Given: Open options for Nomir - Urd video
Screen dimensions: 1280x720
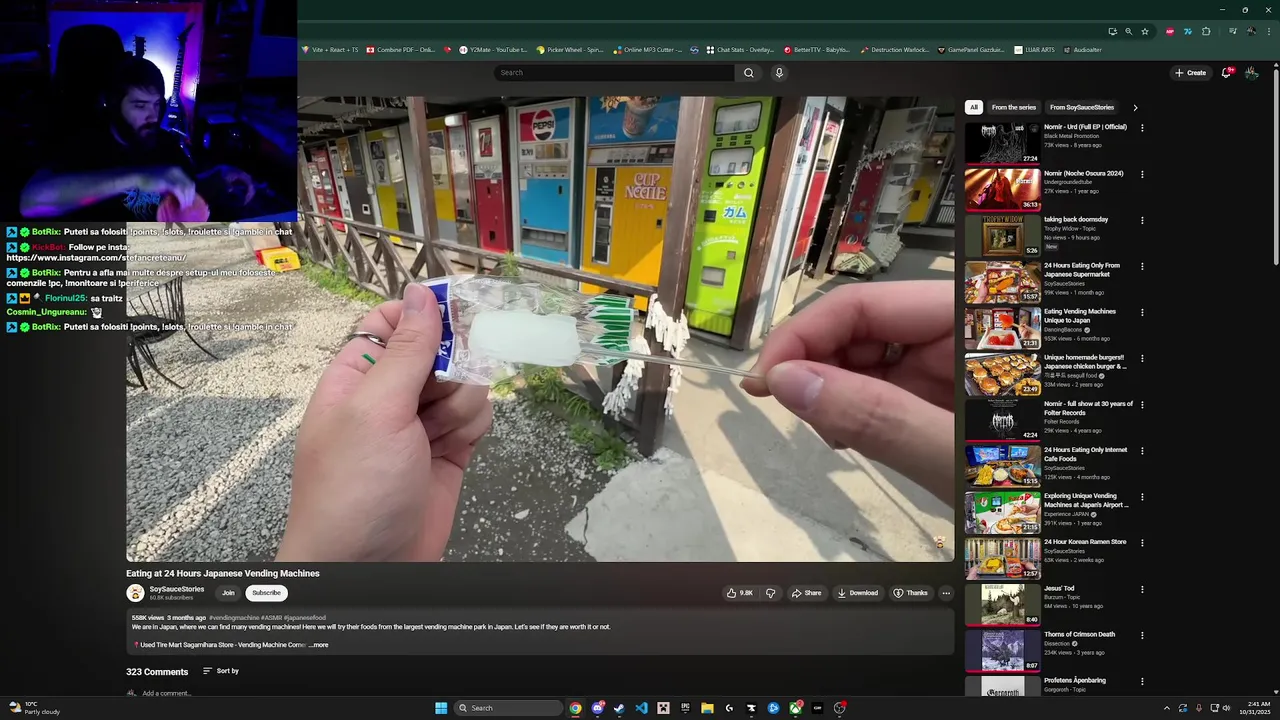Looking at the screenshot, I should [x=1142, y=128].
